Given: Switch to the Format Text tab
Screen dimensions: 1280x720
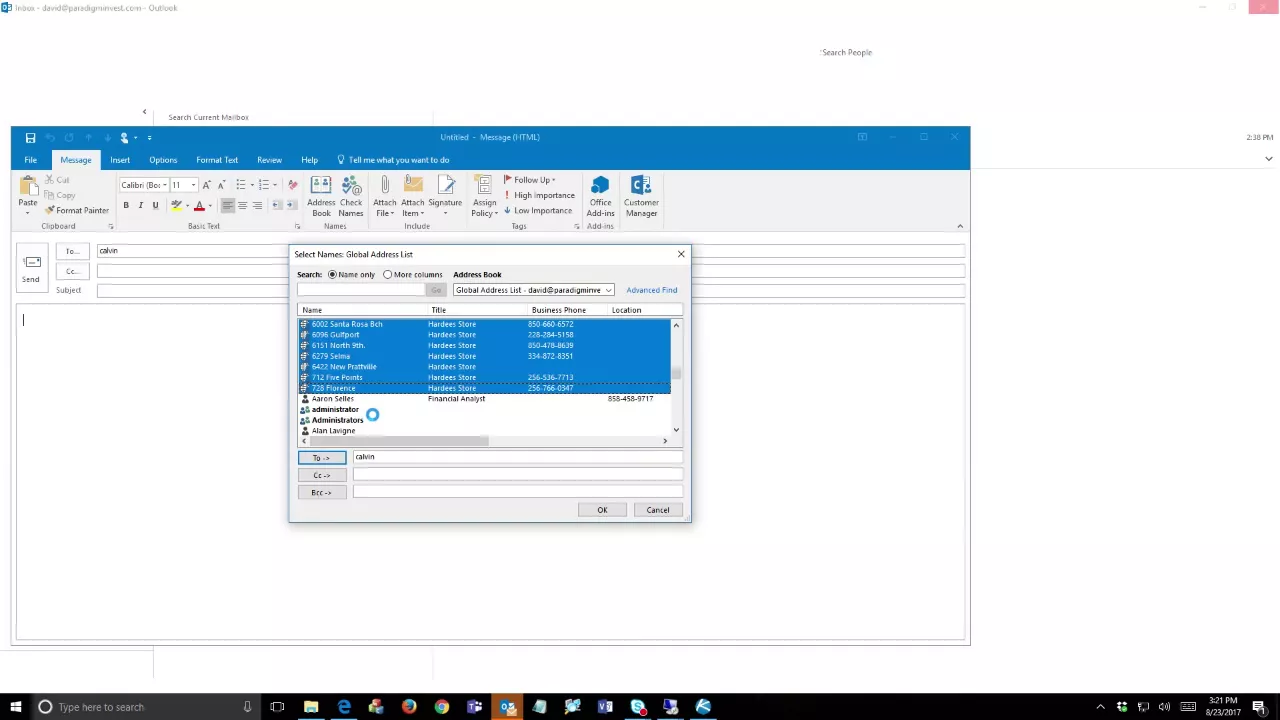Looking at the screenshot, I should pyautogui.click(x=217, y=160).
